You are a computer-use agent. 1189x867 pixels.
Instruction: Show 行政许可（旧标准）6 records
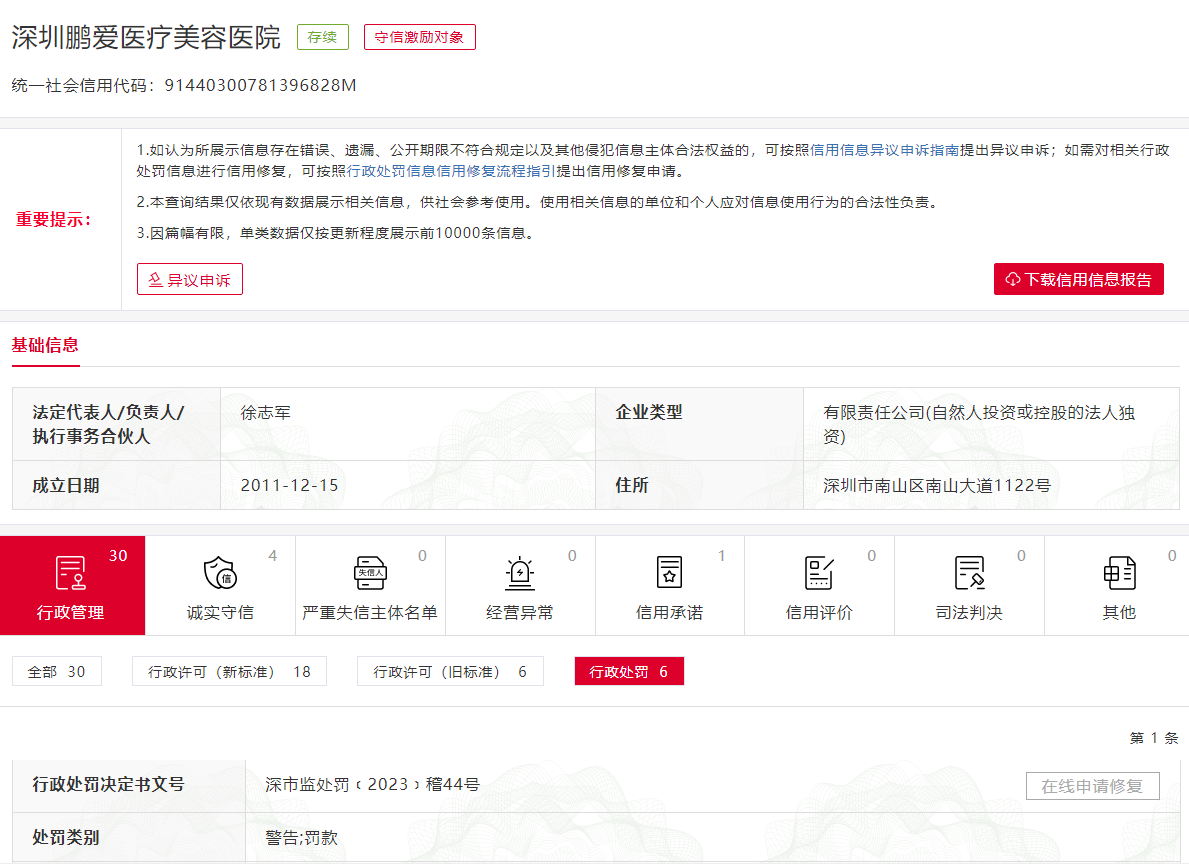450,672
